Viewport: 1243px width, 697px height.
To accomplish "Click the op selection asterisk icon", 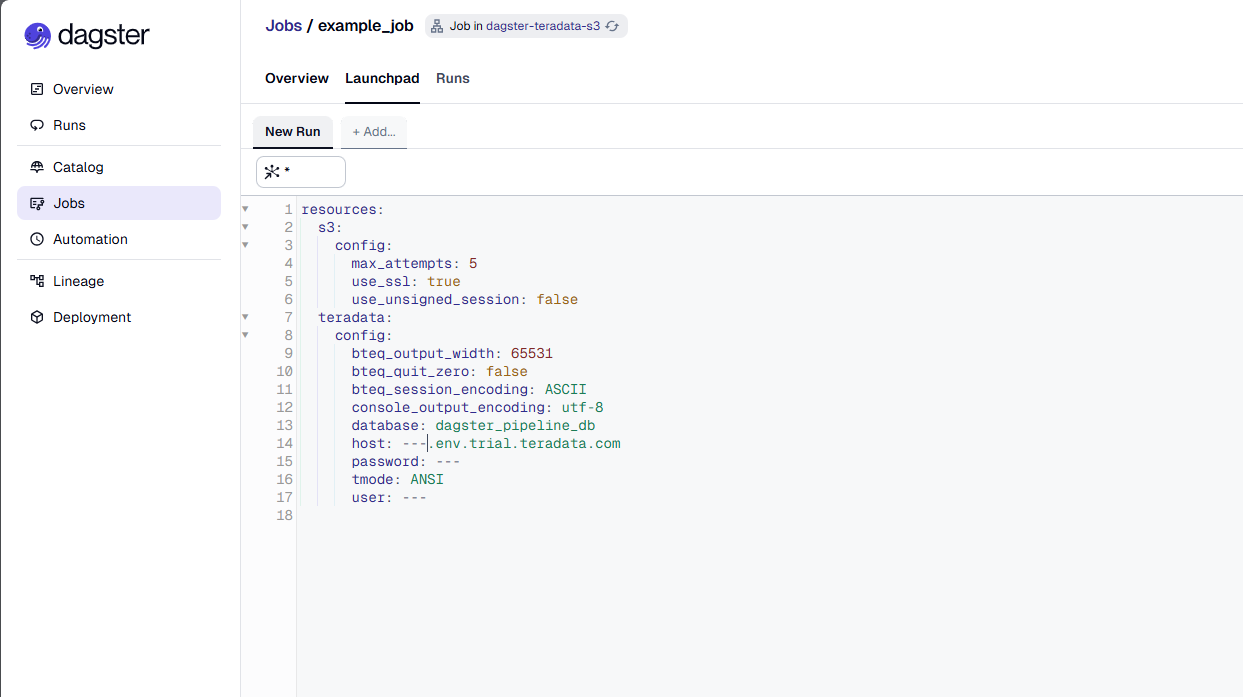I will coord(271,172).
